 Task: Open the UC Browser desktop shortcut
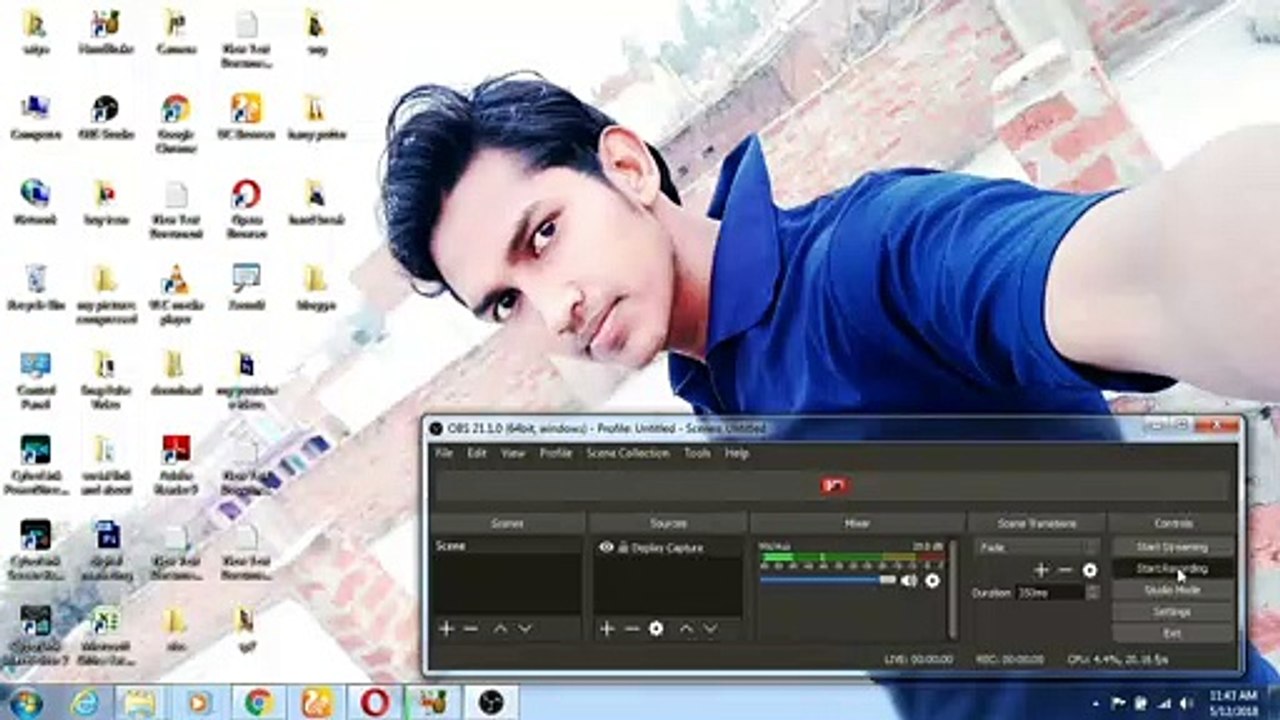[246, 116]
